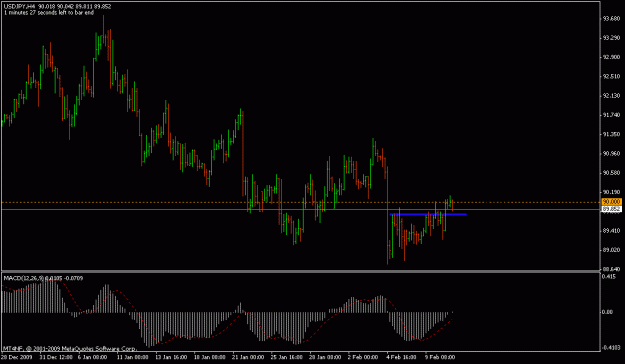This screenshot has width=625, height=364.
Task: Click the 89.410 price axis label
Action: [x=611, y=230]
